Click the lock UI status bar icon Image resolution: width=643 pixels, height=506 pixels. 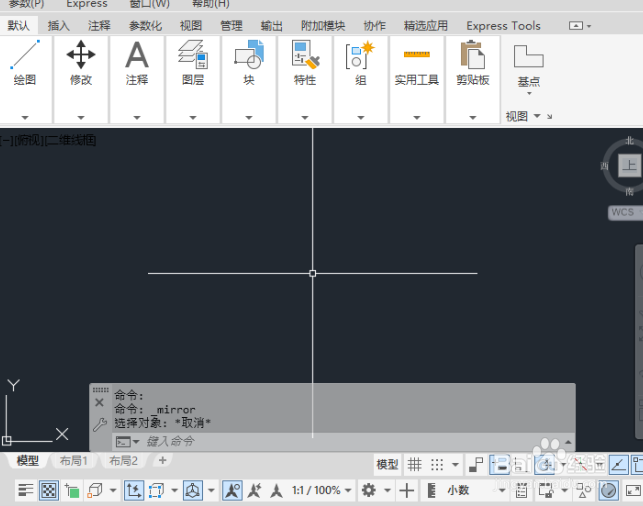[547, 490]
